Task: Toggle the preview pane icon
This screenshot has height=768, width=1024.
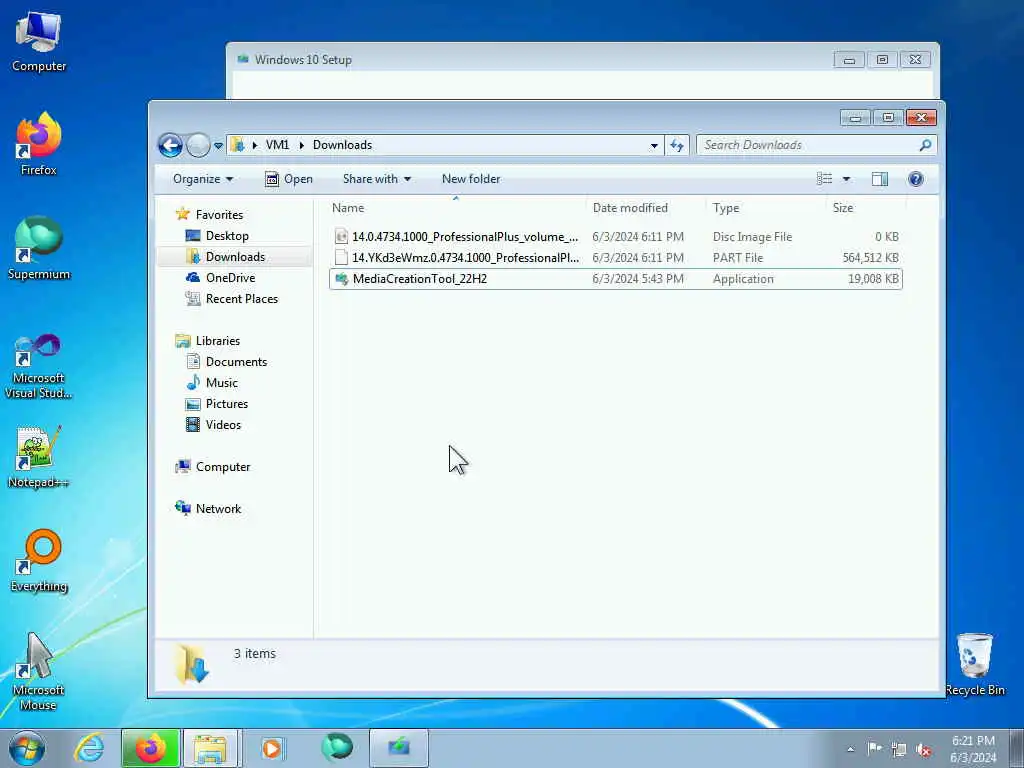Action: pyautogui.click(x=880, y=179)
